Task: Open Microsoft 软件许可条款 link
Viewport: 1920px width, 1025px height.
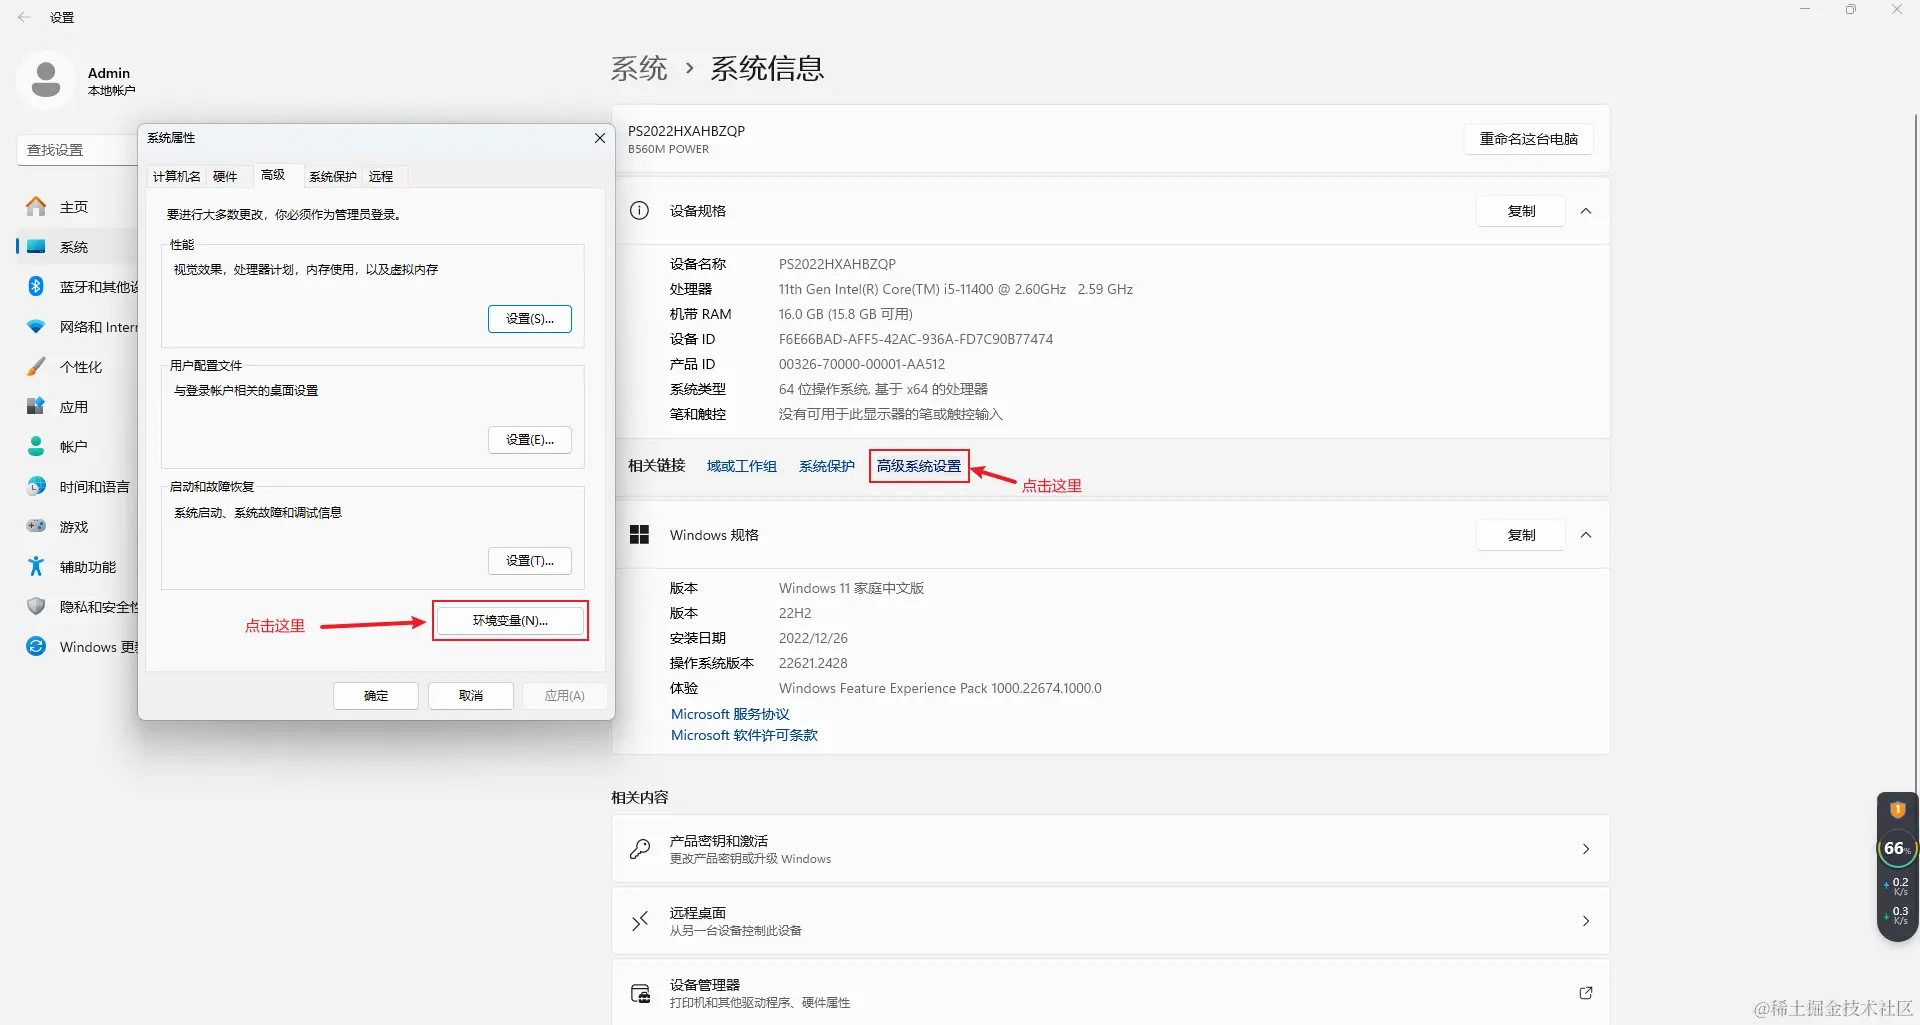Action: coord(744,735)
